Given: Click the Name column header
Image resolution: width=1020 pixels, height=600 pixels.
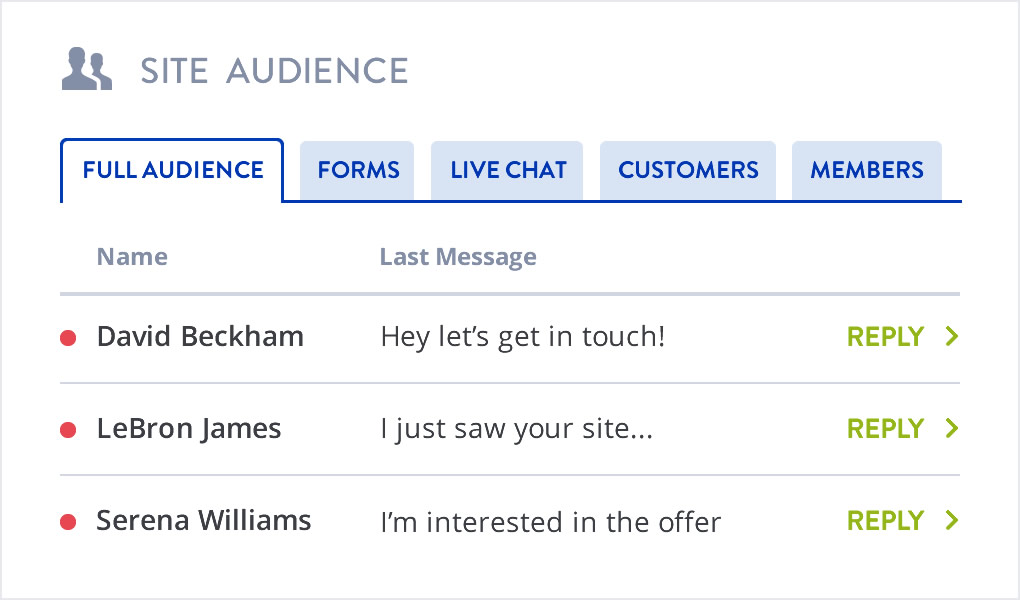Looking at the screenshot, I should click(x=131, y=257).
